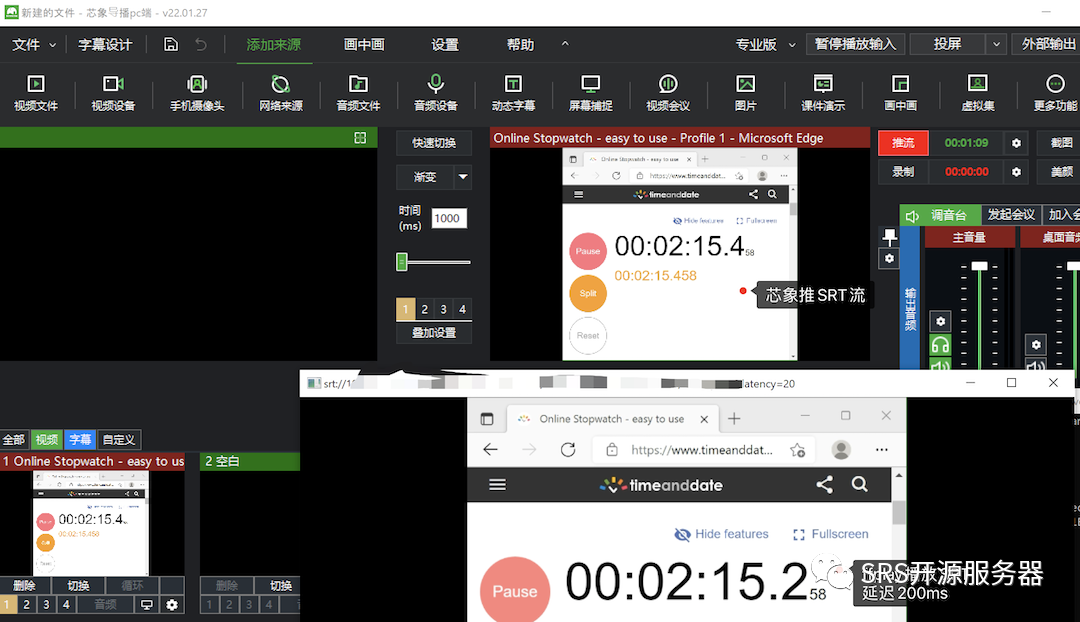Toggle 推流 streaming button
This screenshot has height=622, width=1080.
[x=903, y=143]
